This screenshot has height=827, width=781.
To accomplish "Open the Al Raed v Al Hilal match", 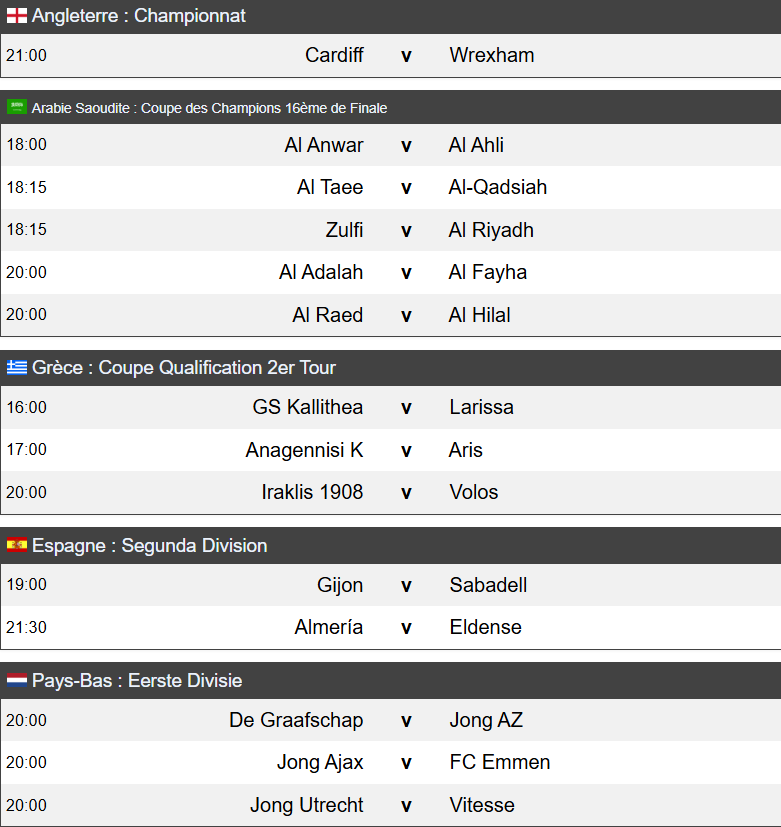I will (x=390, y=315).
